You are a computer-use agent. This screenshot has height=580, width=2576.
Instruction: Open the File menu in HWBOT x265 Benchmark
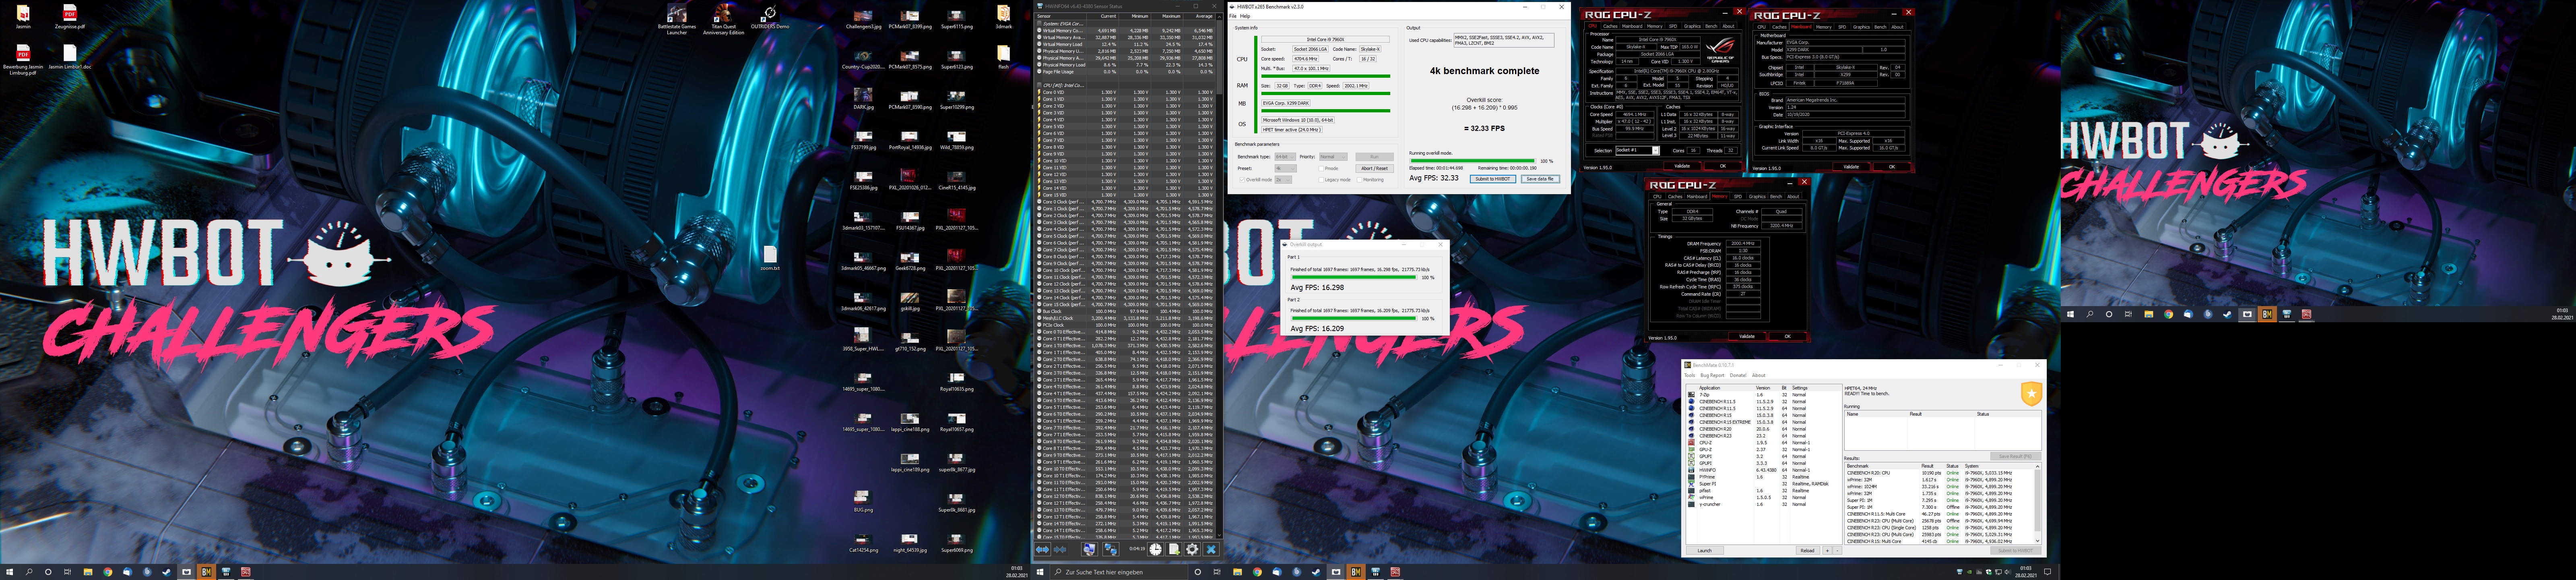(1233, 16)
